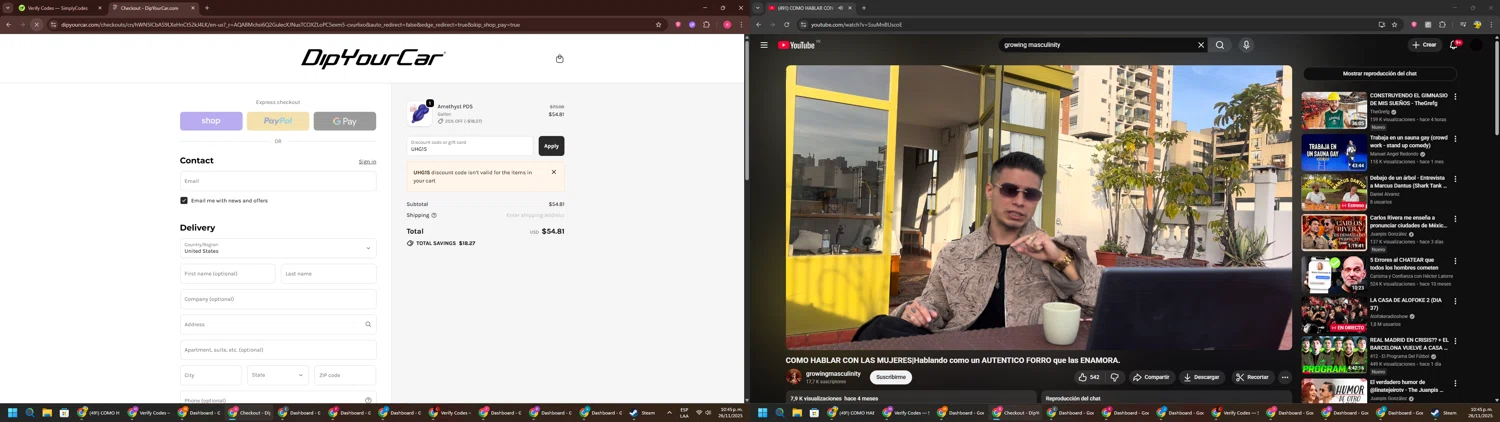Apply the discount code
This screenshot has height=422, width=1500.
coord(551,146)
